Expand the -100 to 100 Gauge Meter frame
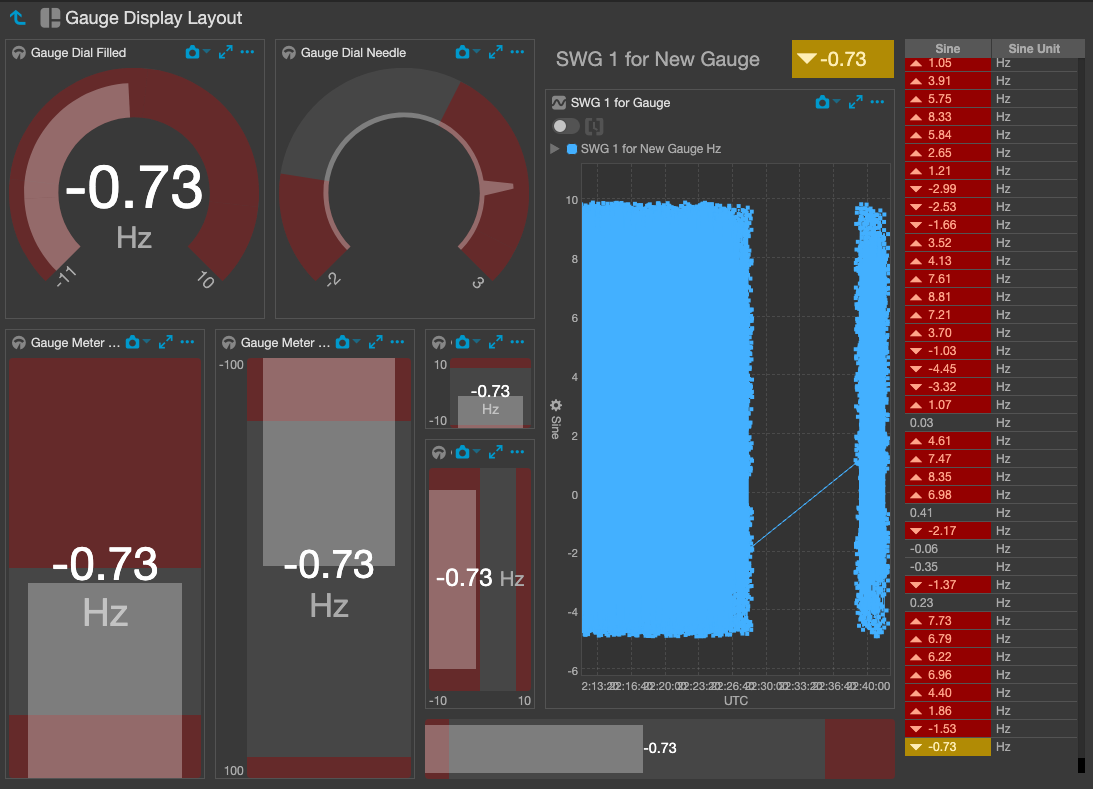Screen dimensions: 1093x789 point(376,342)
